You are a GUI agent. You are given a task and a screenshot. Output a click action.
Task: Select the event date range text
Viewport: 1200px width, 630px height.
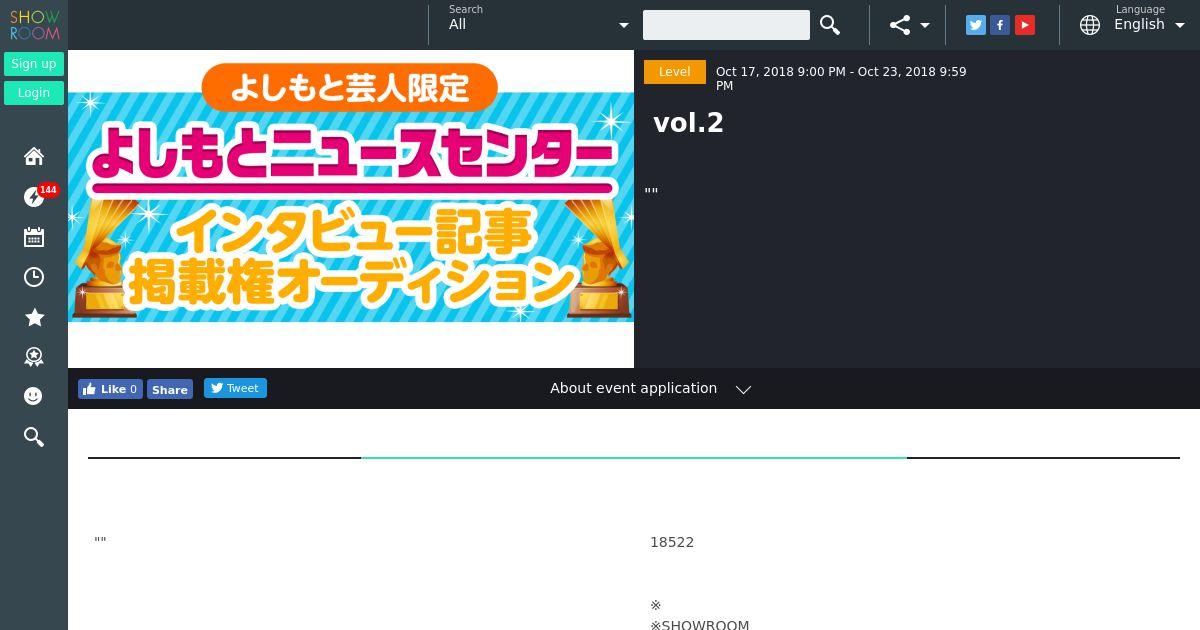coord(841,78)
